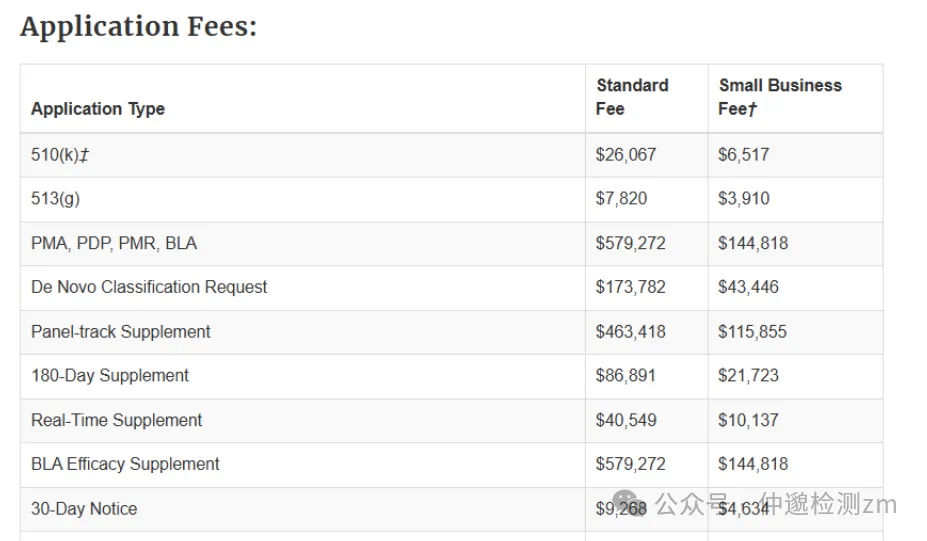The width and height of the screenshot is (927, 541).
Task: Click the $40,549 Real-Time standard fee
Action: point(626,420)
